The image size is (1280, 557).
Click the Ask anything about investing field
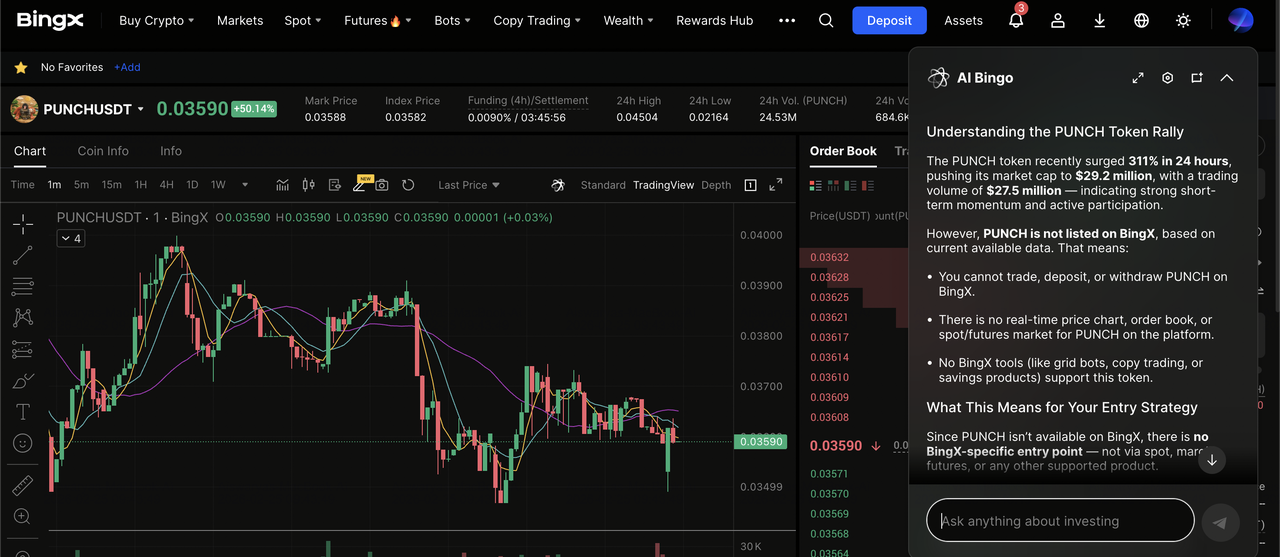coord(1060,521)
